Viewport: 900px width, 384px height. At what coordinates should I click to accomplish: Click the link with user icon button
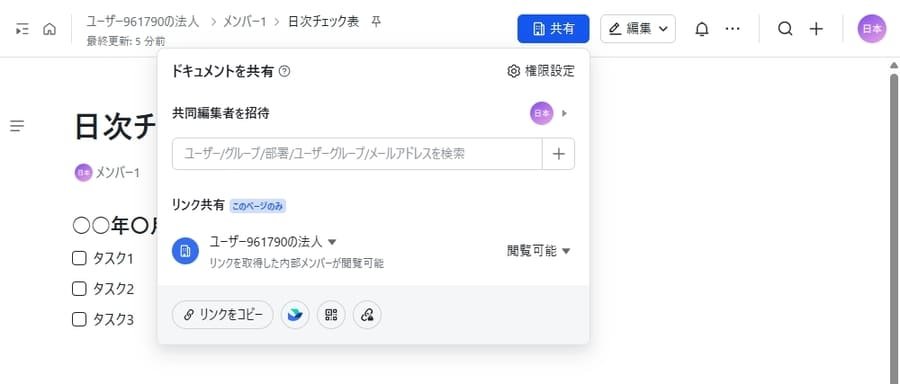(x=367, y=315)
